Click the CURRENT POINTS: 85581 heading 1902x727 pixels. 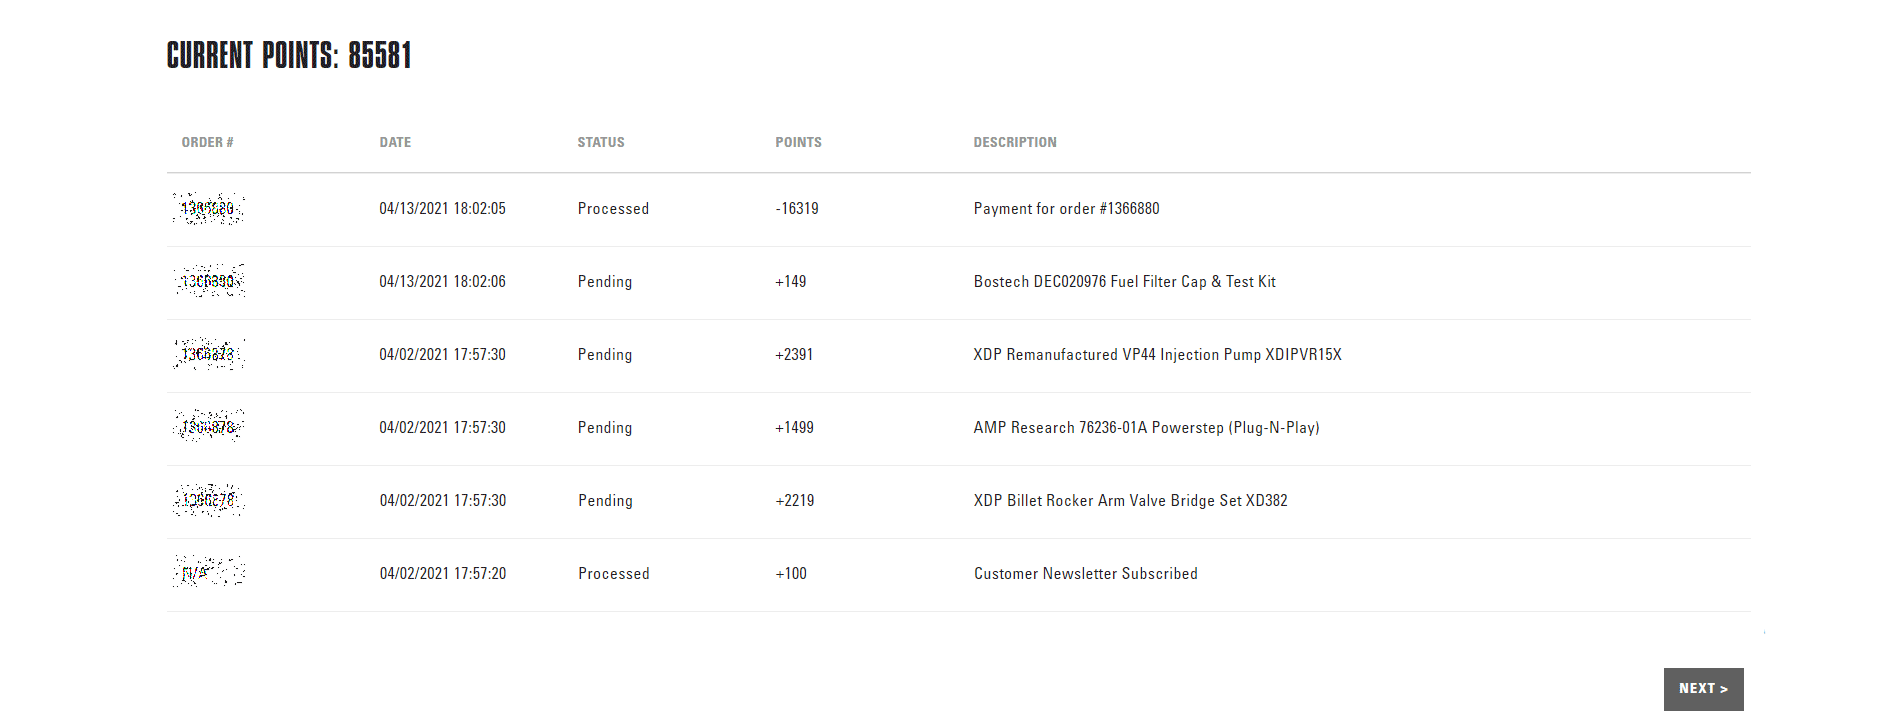coord(289,56)
